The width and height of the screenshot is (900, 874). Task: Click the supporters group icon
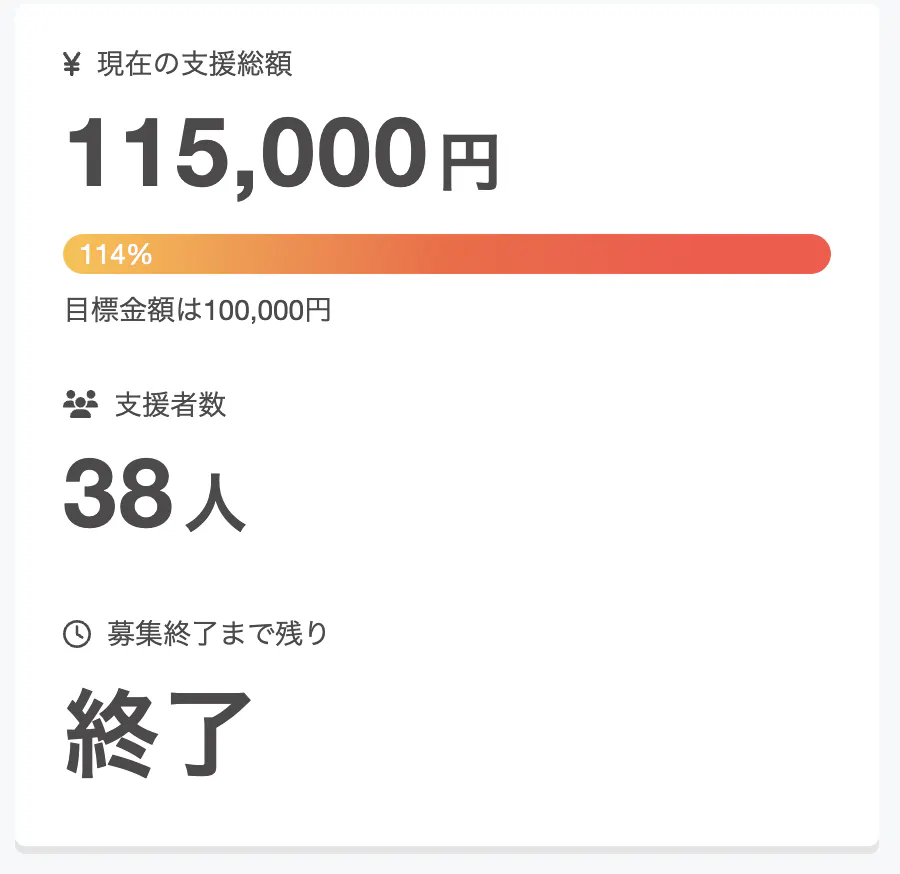click(80, 404)
